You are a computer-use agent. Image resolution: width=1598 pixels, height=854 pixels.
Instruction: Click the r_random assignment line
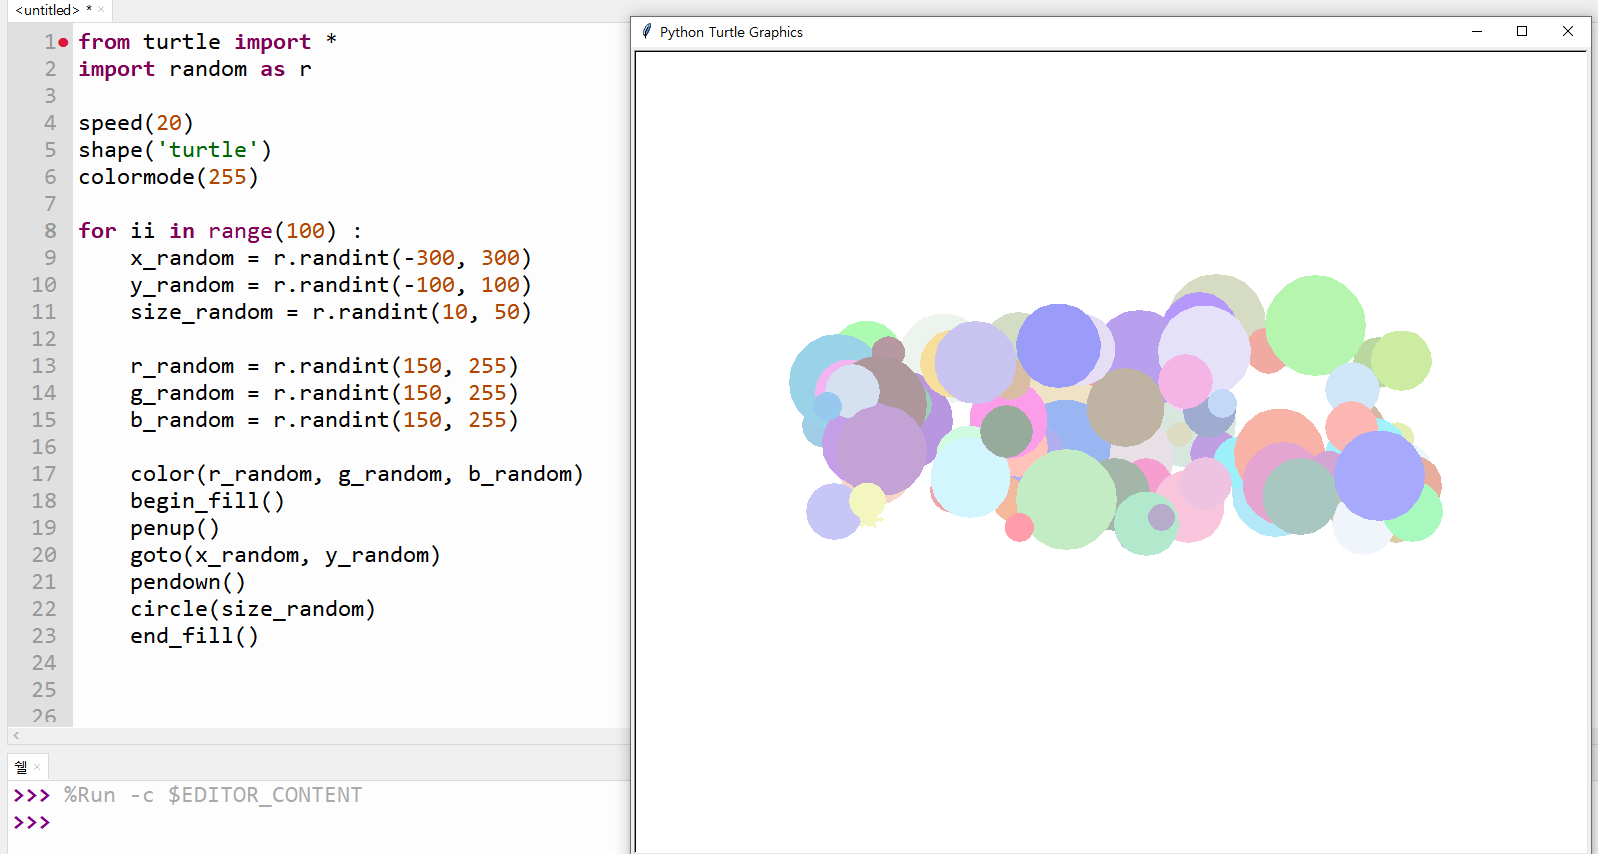point(324,366)
